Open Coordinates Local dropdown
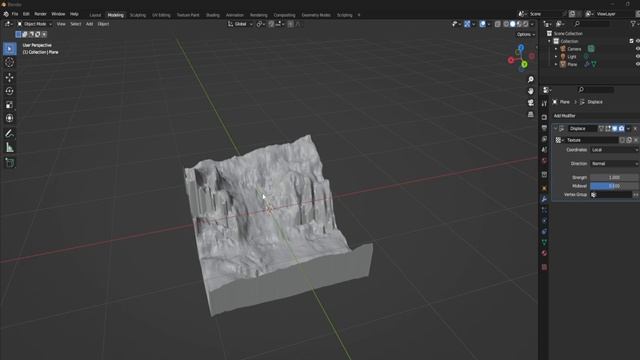The width and height of the screenshot is (640, 360). point(614,150)
